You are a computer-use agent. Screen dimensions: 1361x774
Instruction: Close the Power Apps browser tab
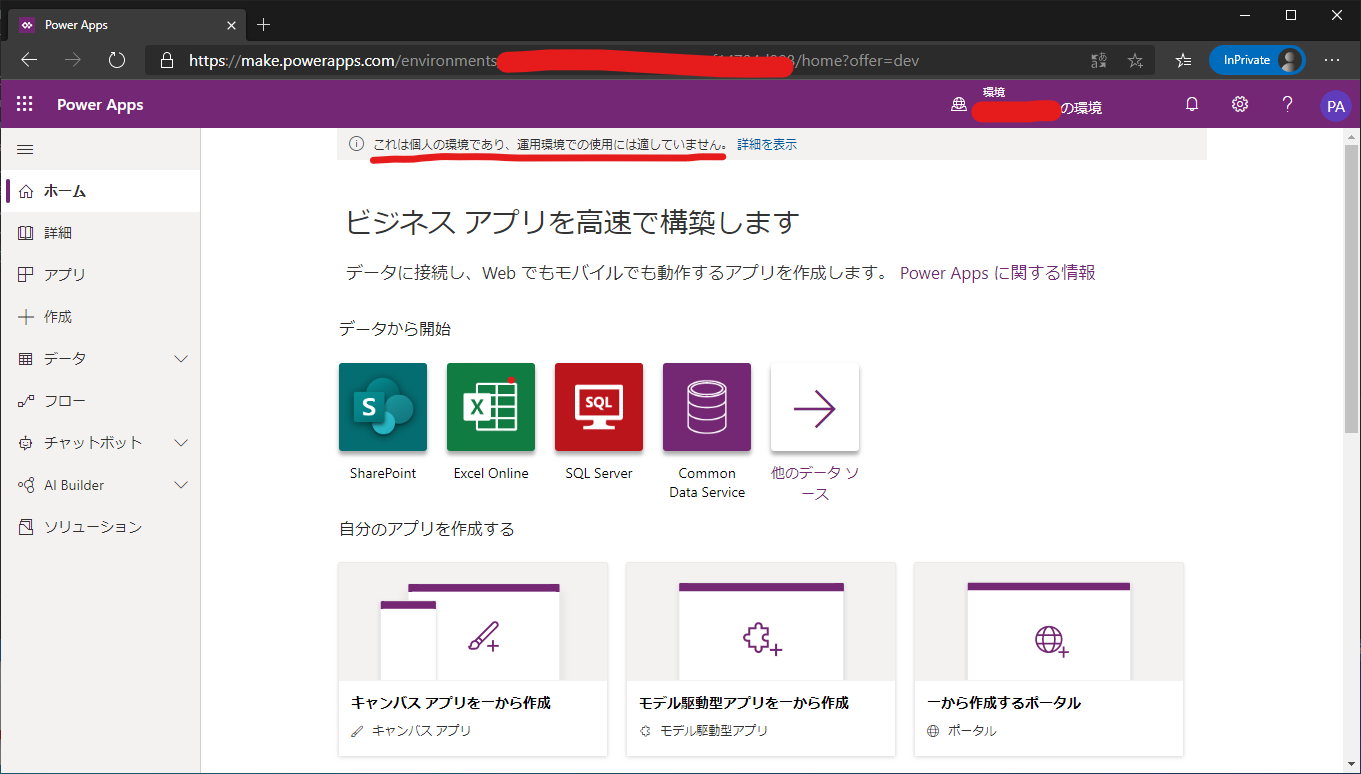click(232, 25)
